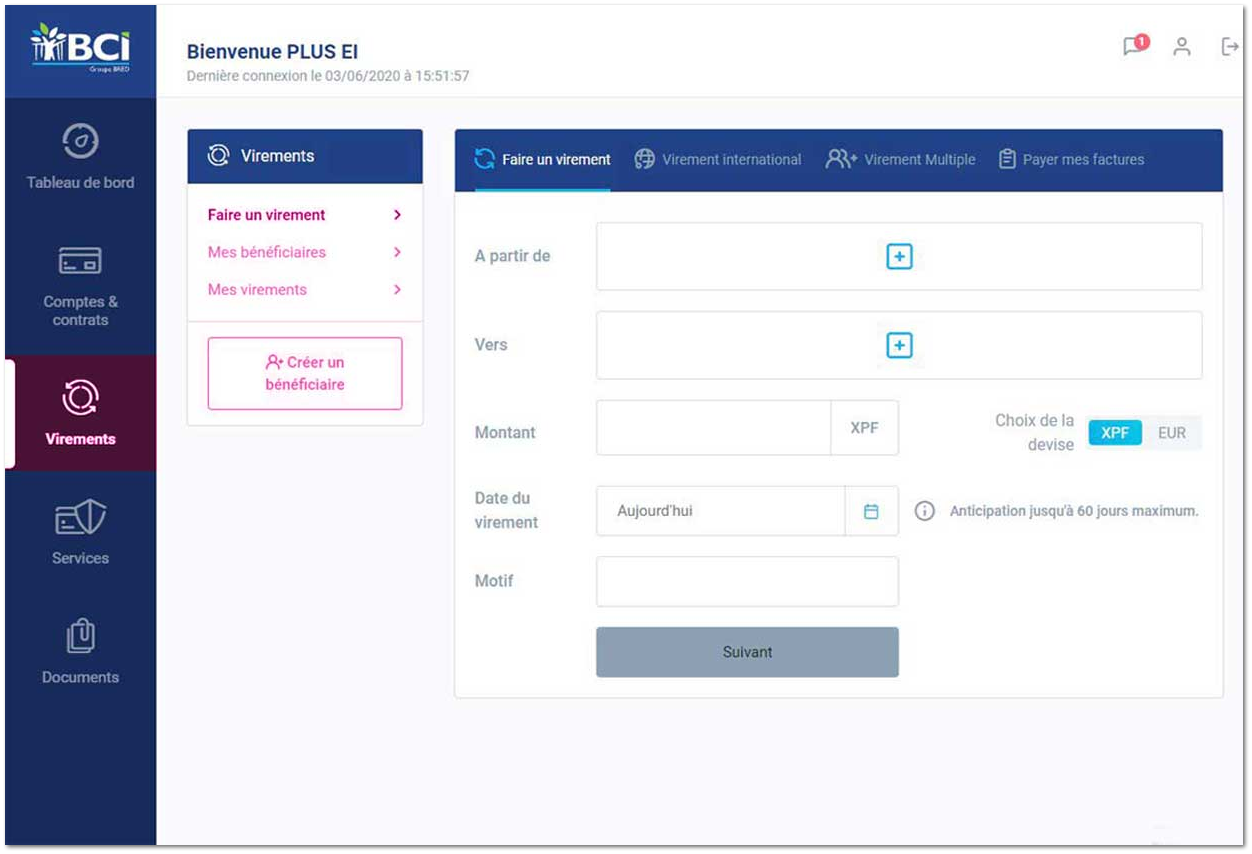Switch to Virement Multiple tab

(900, 159)
